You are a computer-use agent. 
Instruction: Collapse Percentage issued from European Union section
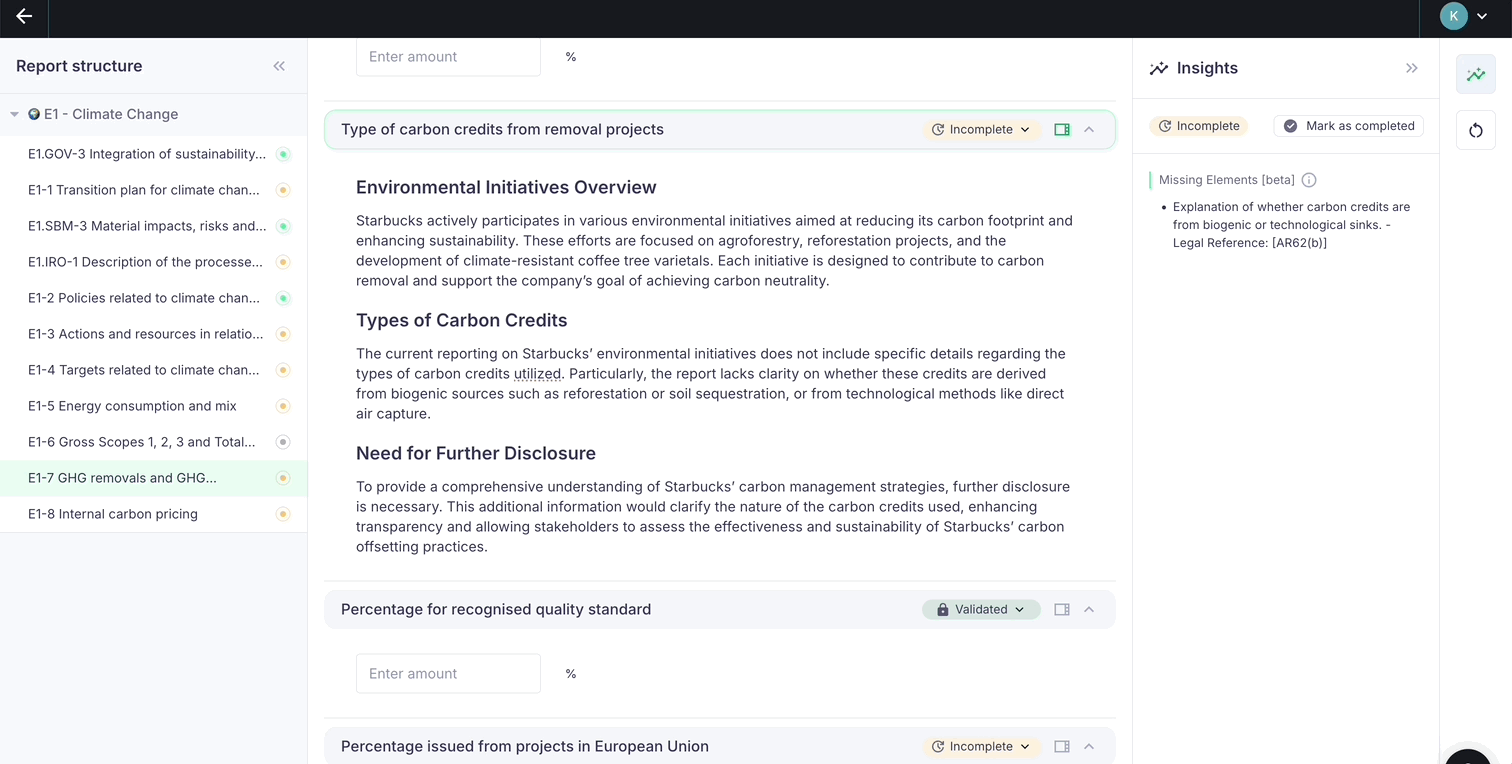(x=1089, y=747)
